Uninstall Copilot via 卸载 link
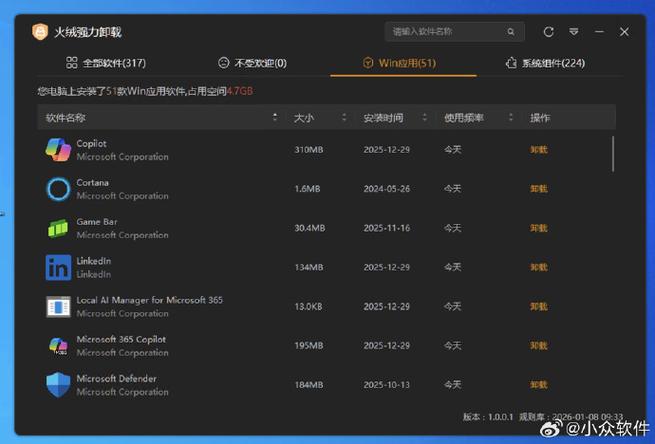 point(538,150)
